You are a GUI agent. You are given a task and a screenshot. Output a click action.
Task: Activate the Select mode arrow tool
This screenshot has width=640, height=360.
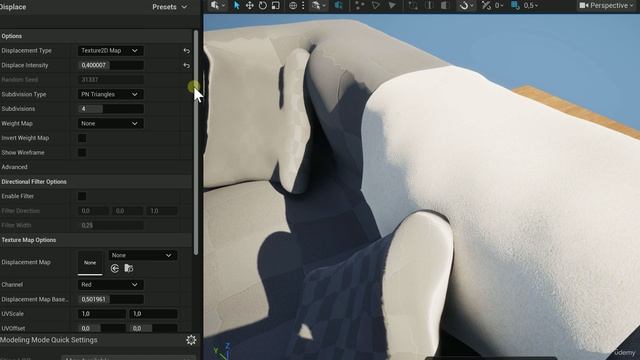pos(236,6)
